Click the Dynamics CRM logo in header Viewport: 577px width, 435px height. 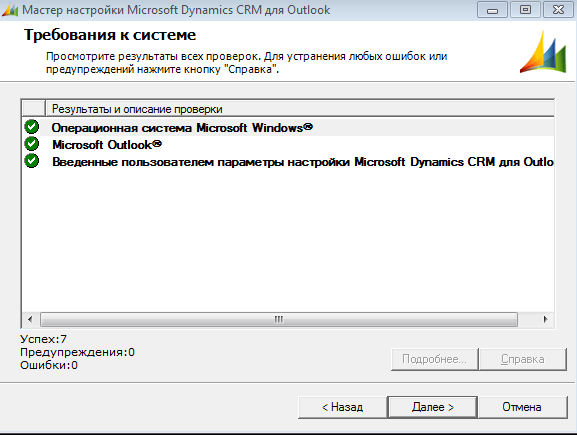[x=543, y=52]
